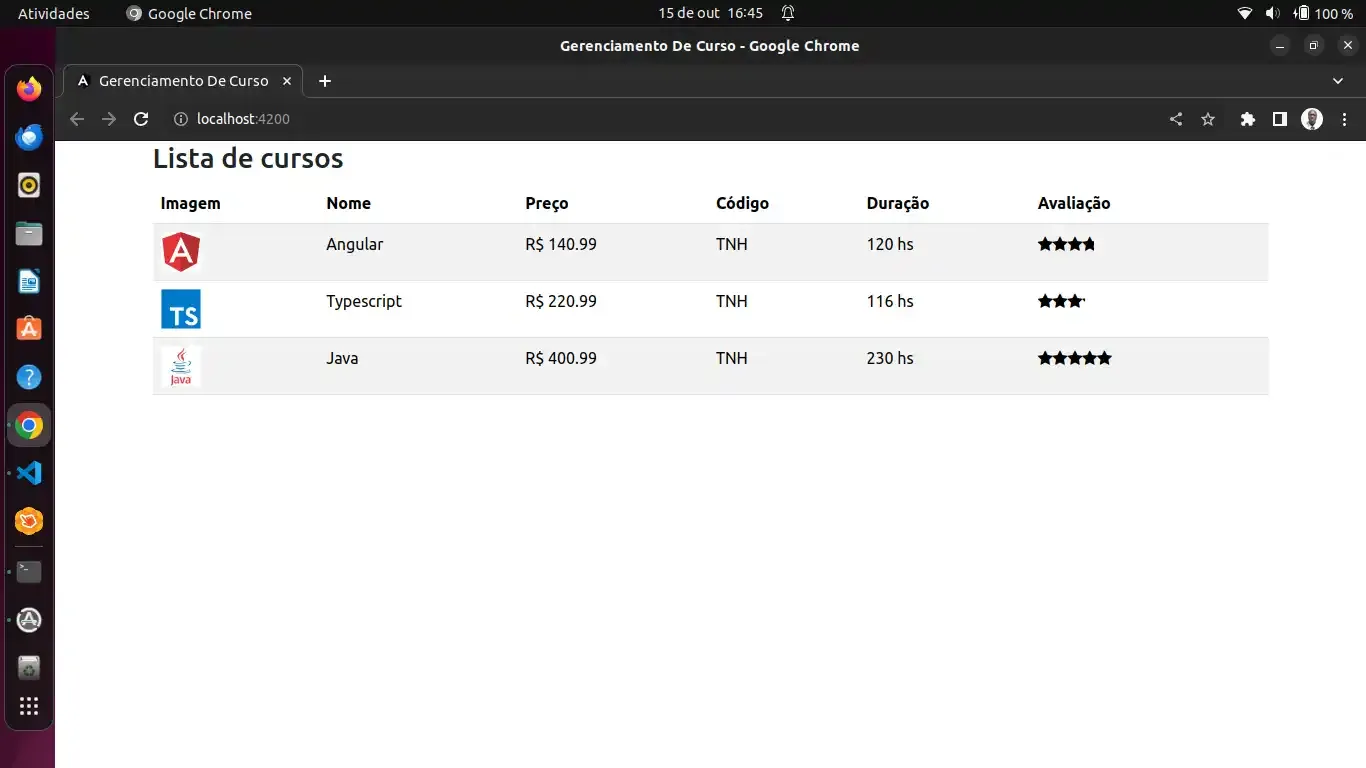The image size is (1366, 768).
Task: Click the Typescript star rating
Action: (1062, 301)
